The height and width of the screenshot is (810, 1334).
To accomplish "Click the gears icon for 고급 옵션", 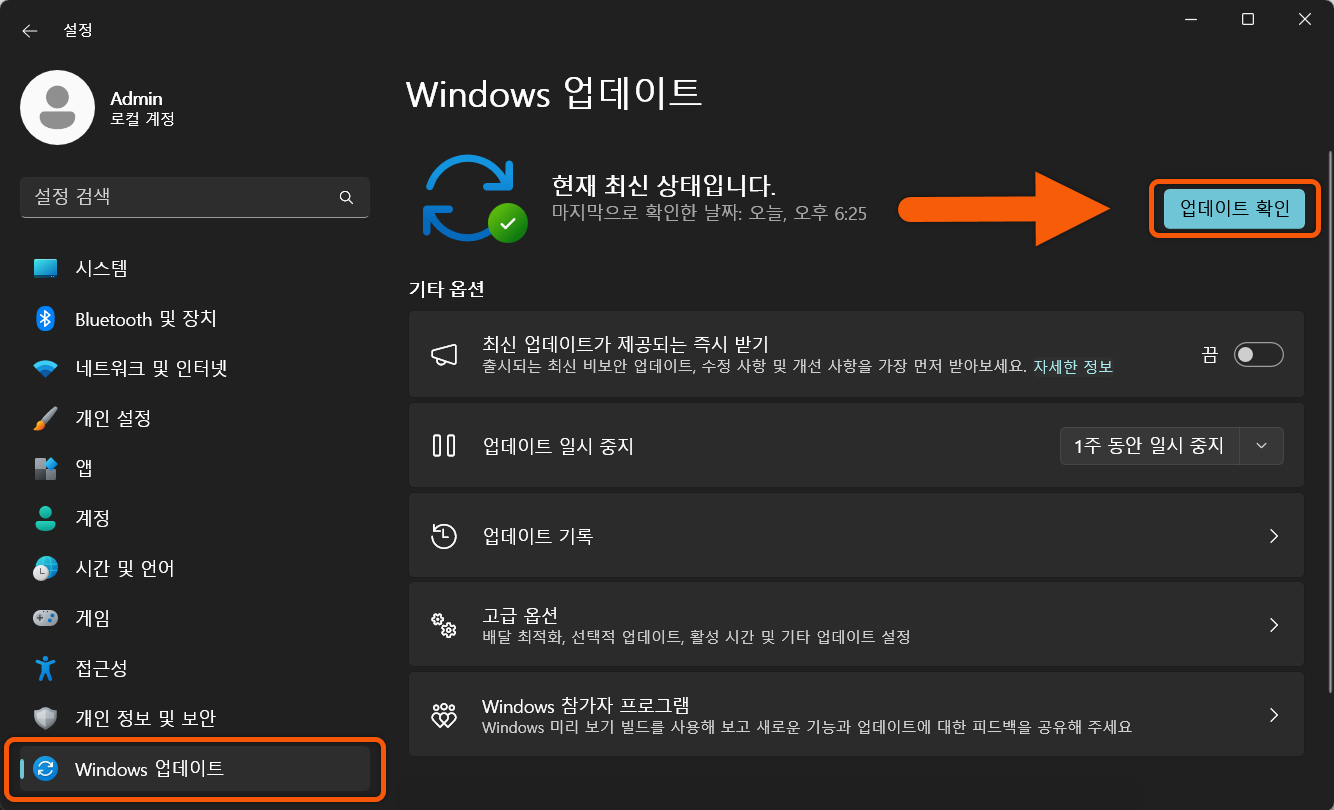I will 444,625.
